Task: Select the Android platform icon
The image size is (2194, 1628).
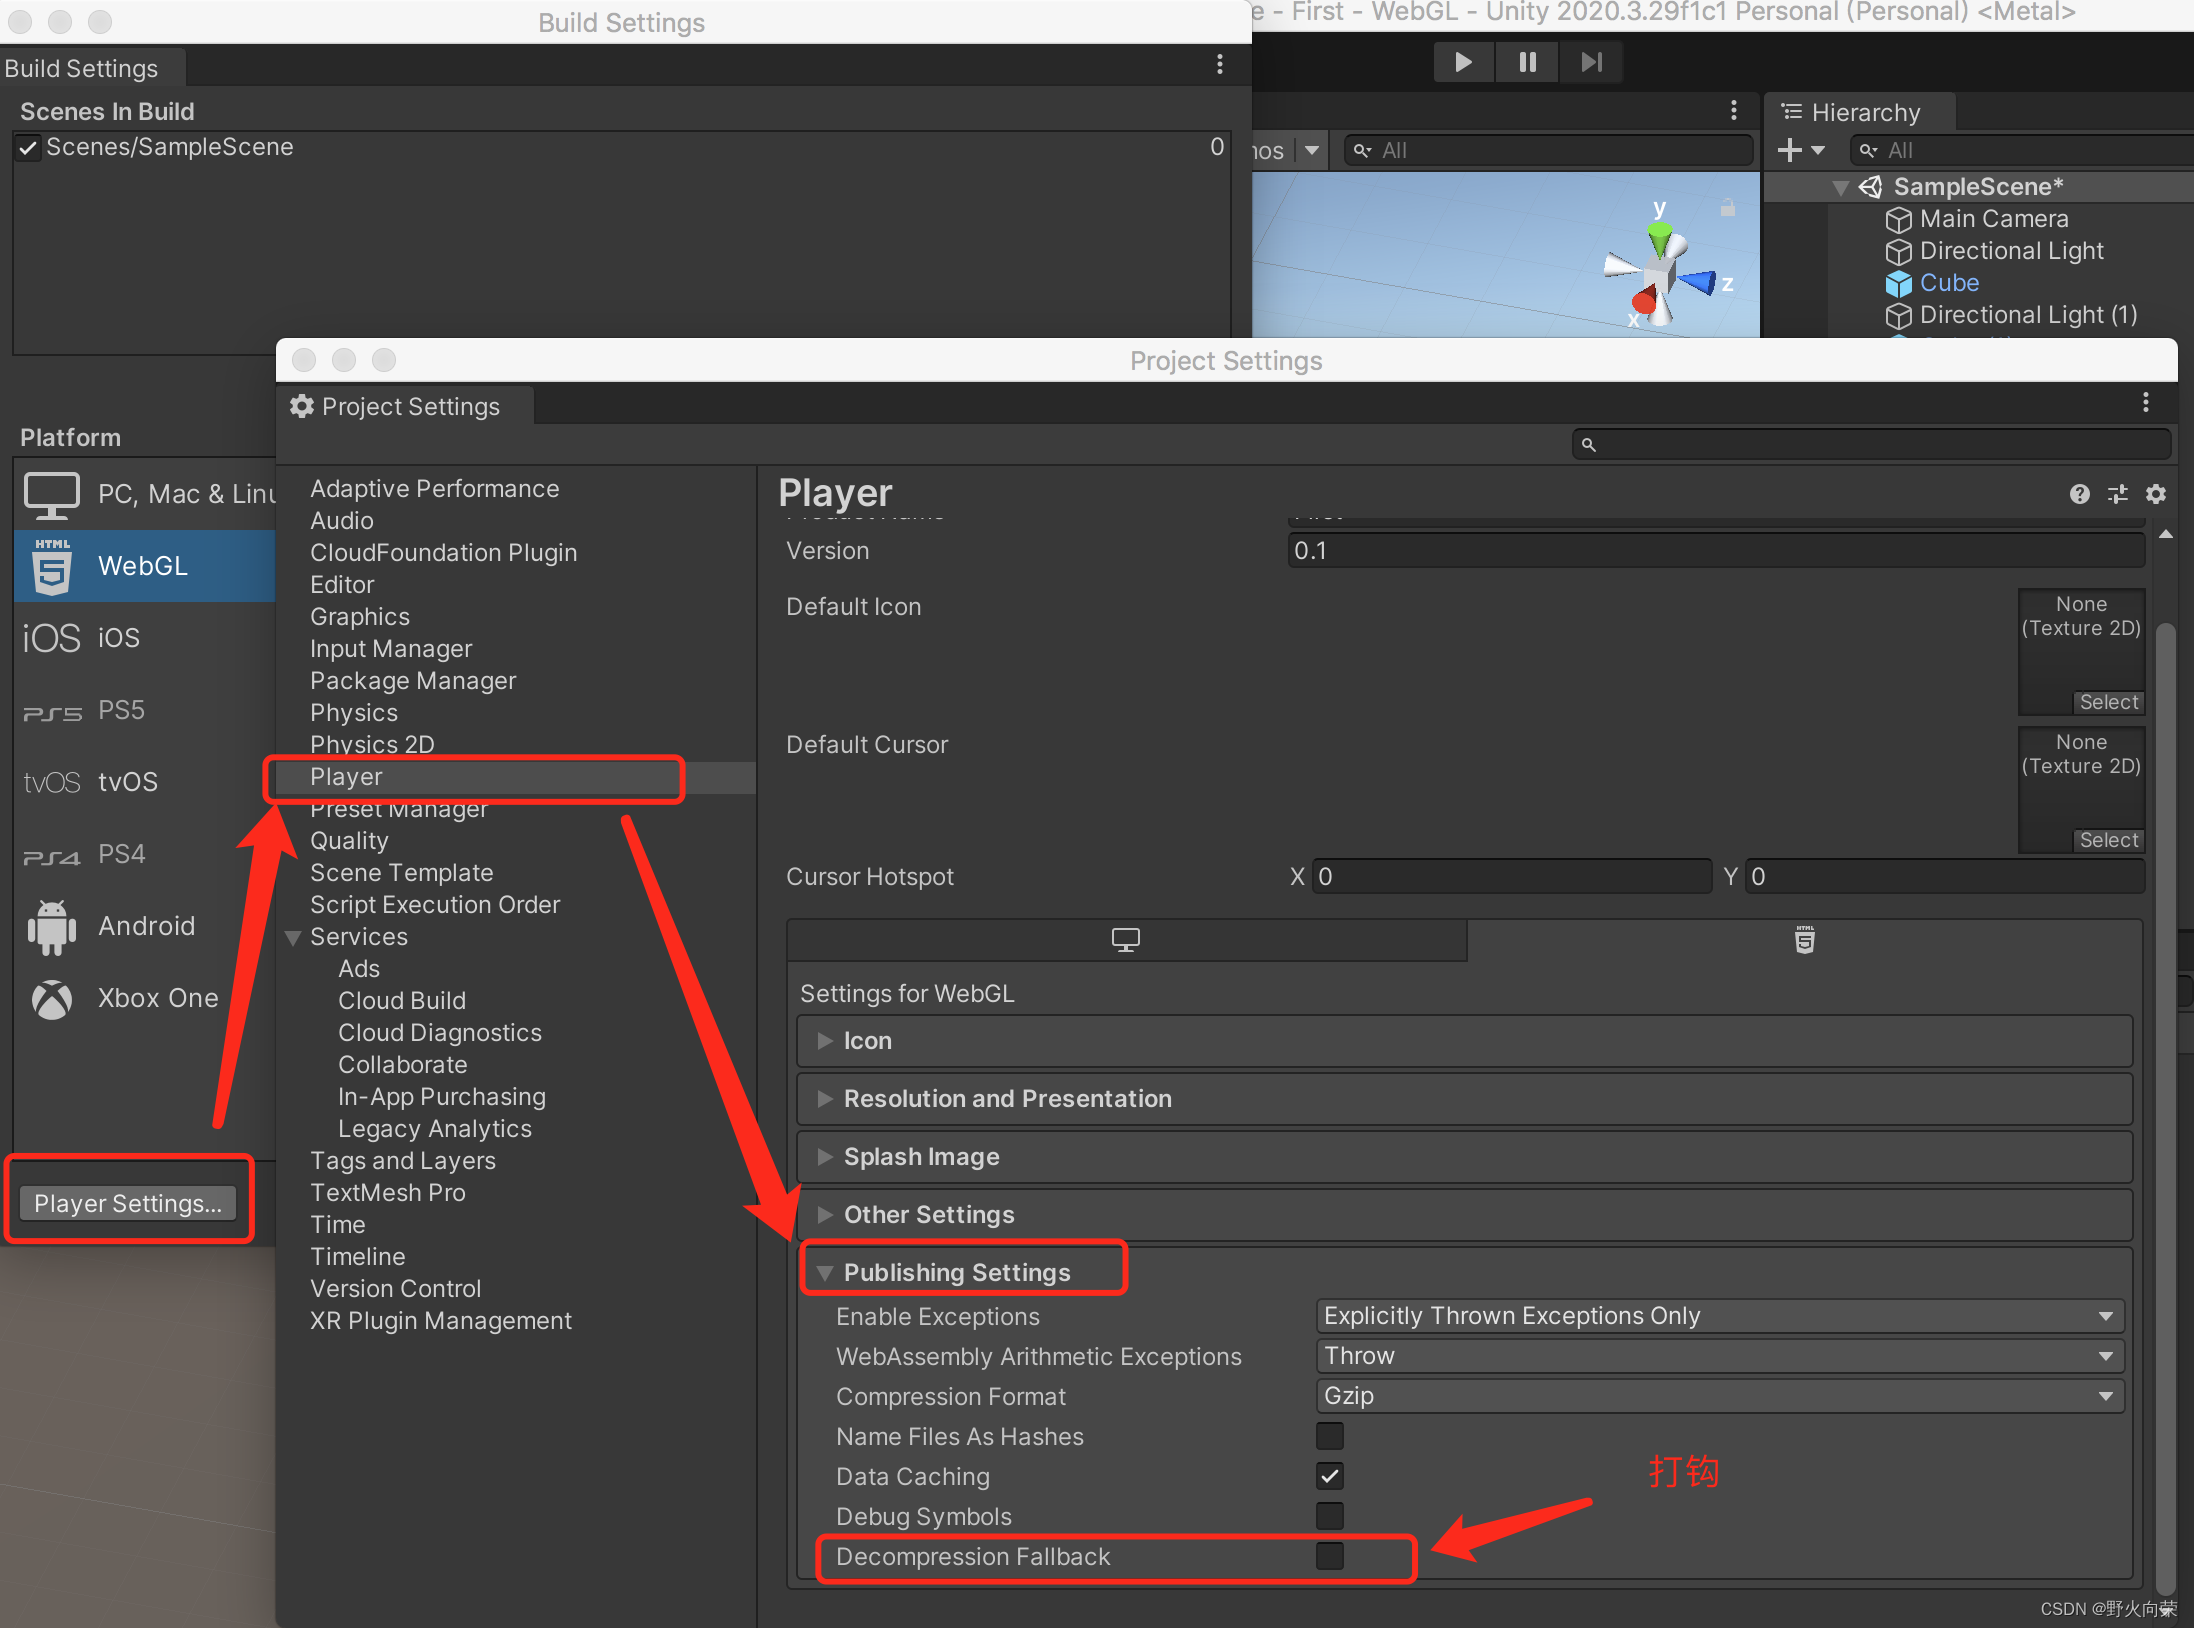Action: point(50,925)
